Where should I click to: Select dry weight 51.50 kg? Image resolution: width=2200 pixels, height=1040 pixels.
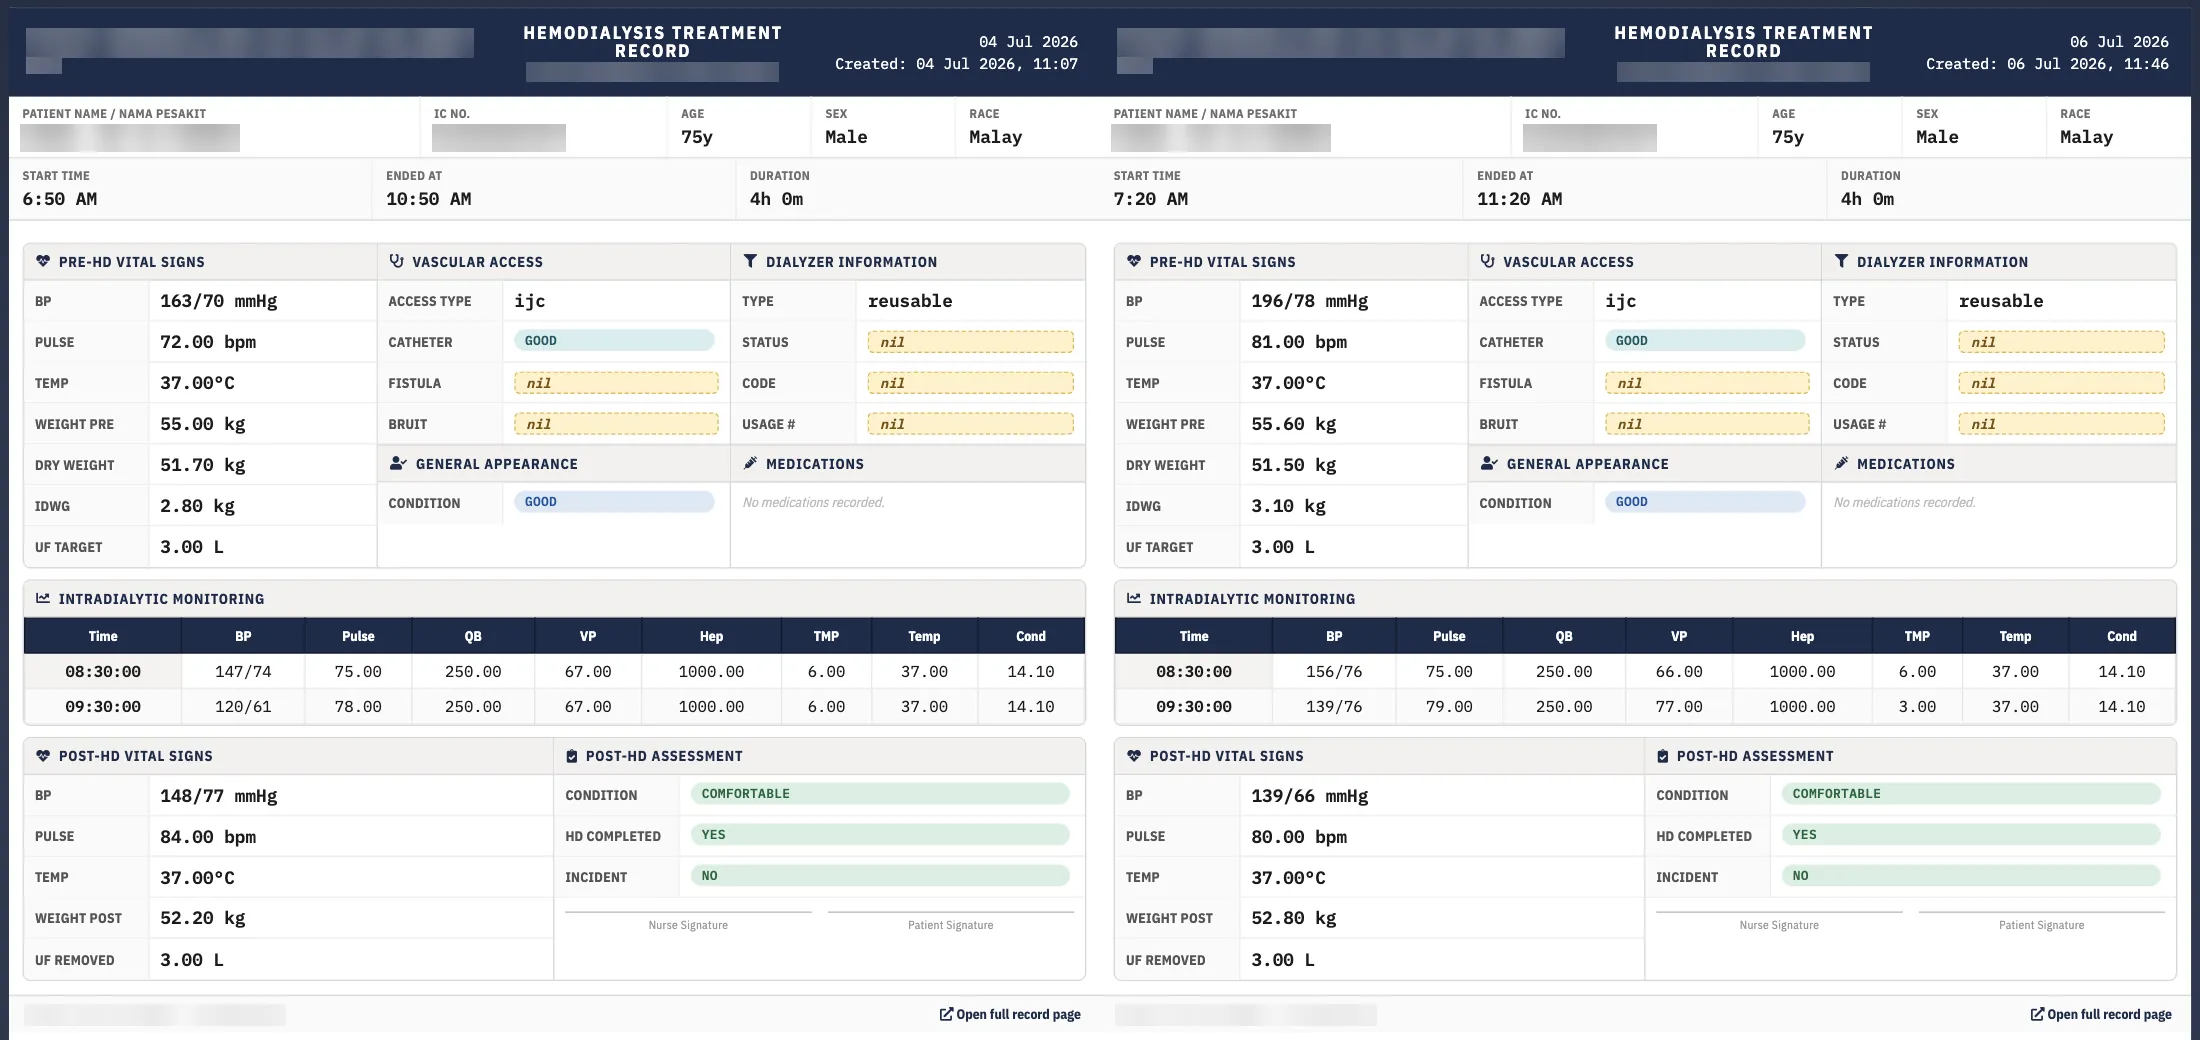[x=1294, y=465]
